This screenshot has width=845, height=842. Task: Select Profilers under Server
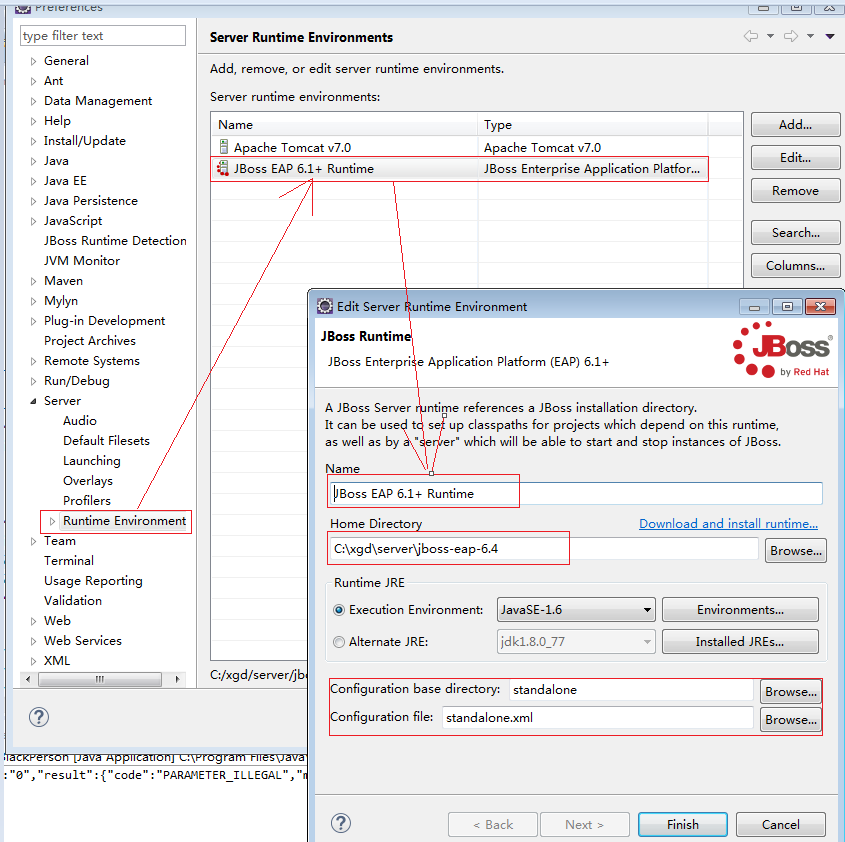click(87, 500)
